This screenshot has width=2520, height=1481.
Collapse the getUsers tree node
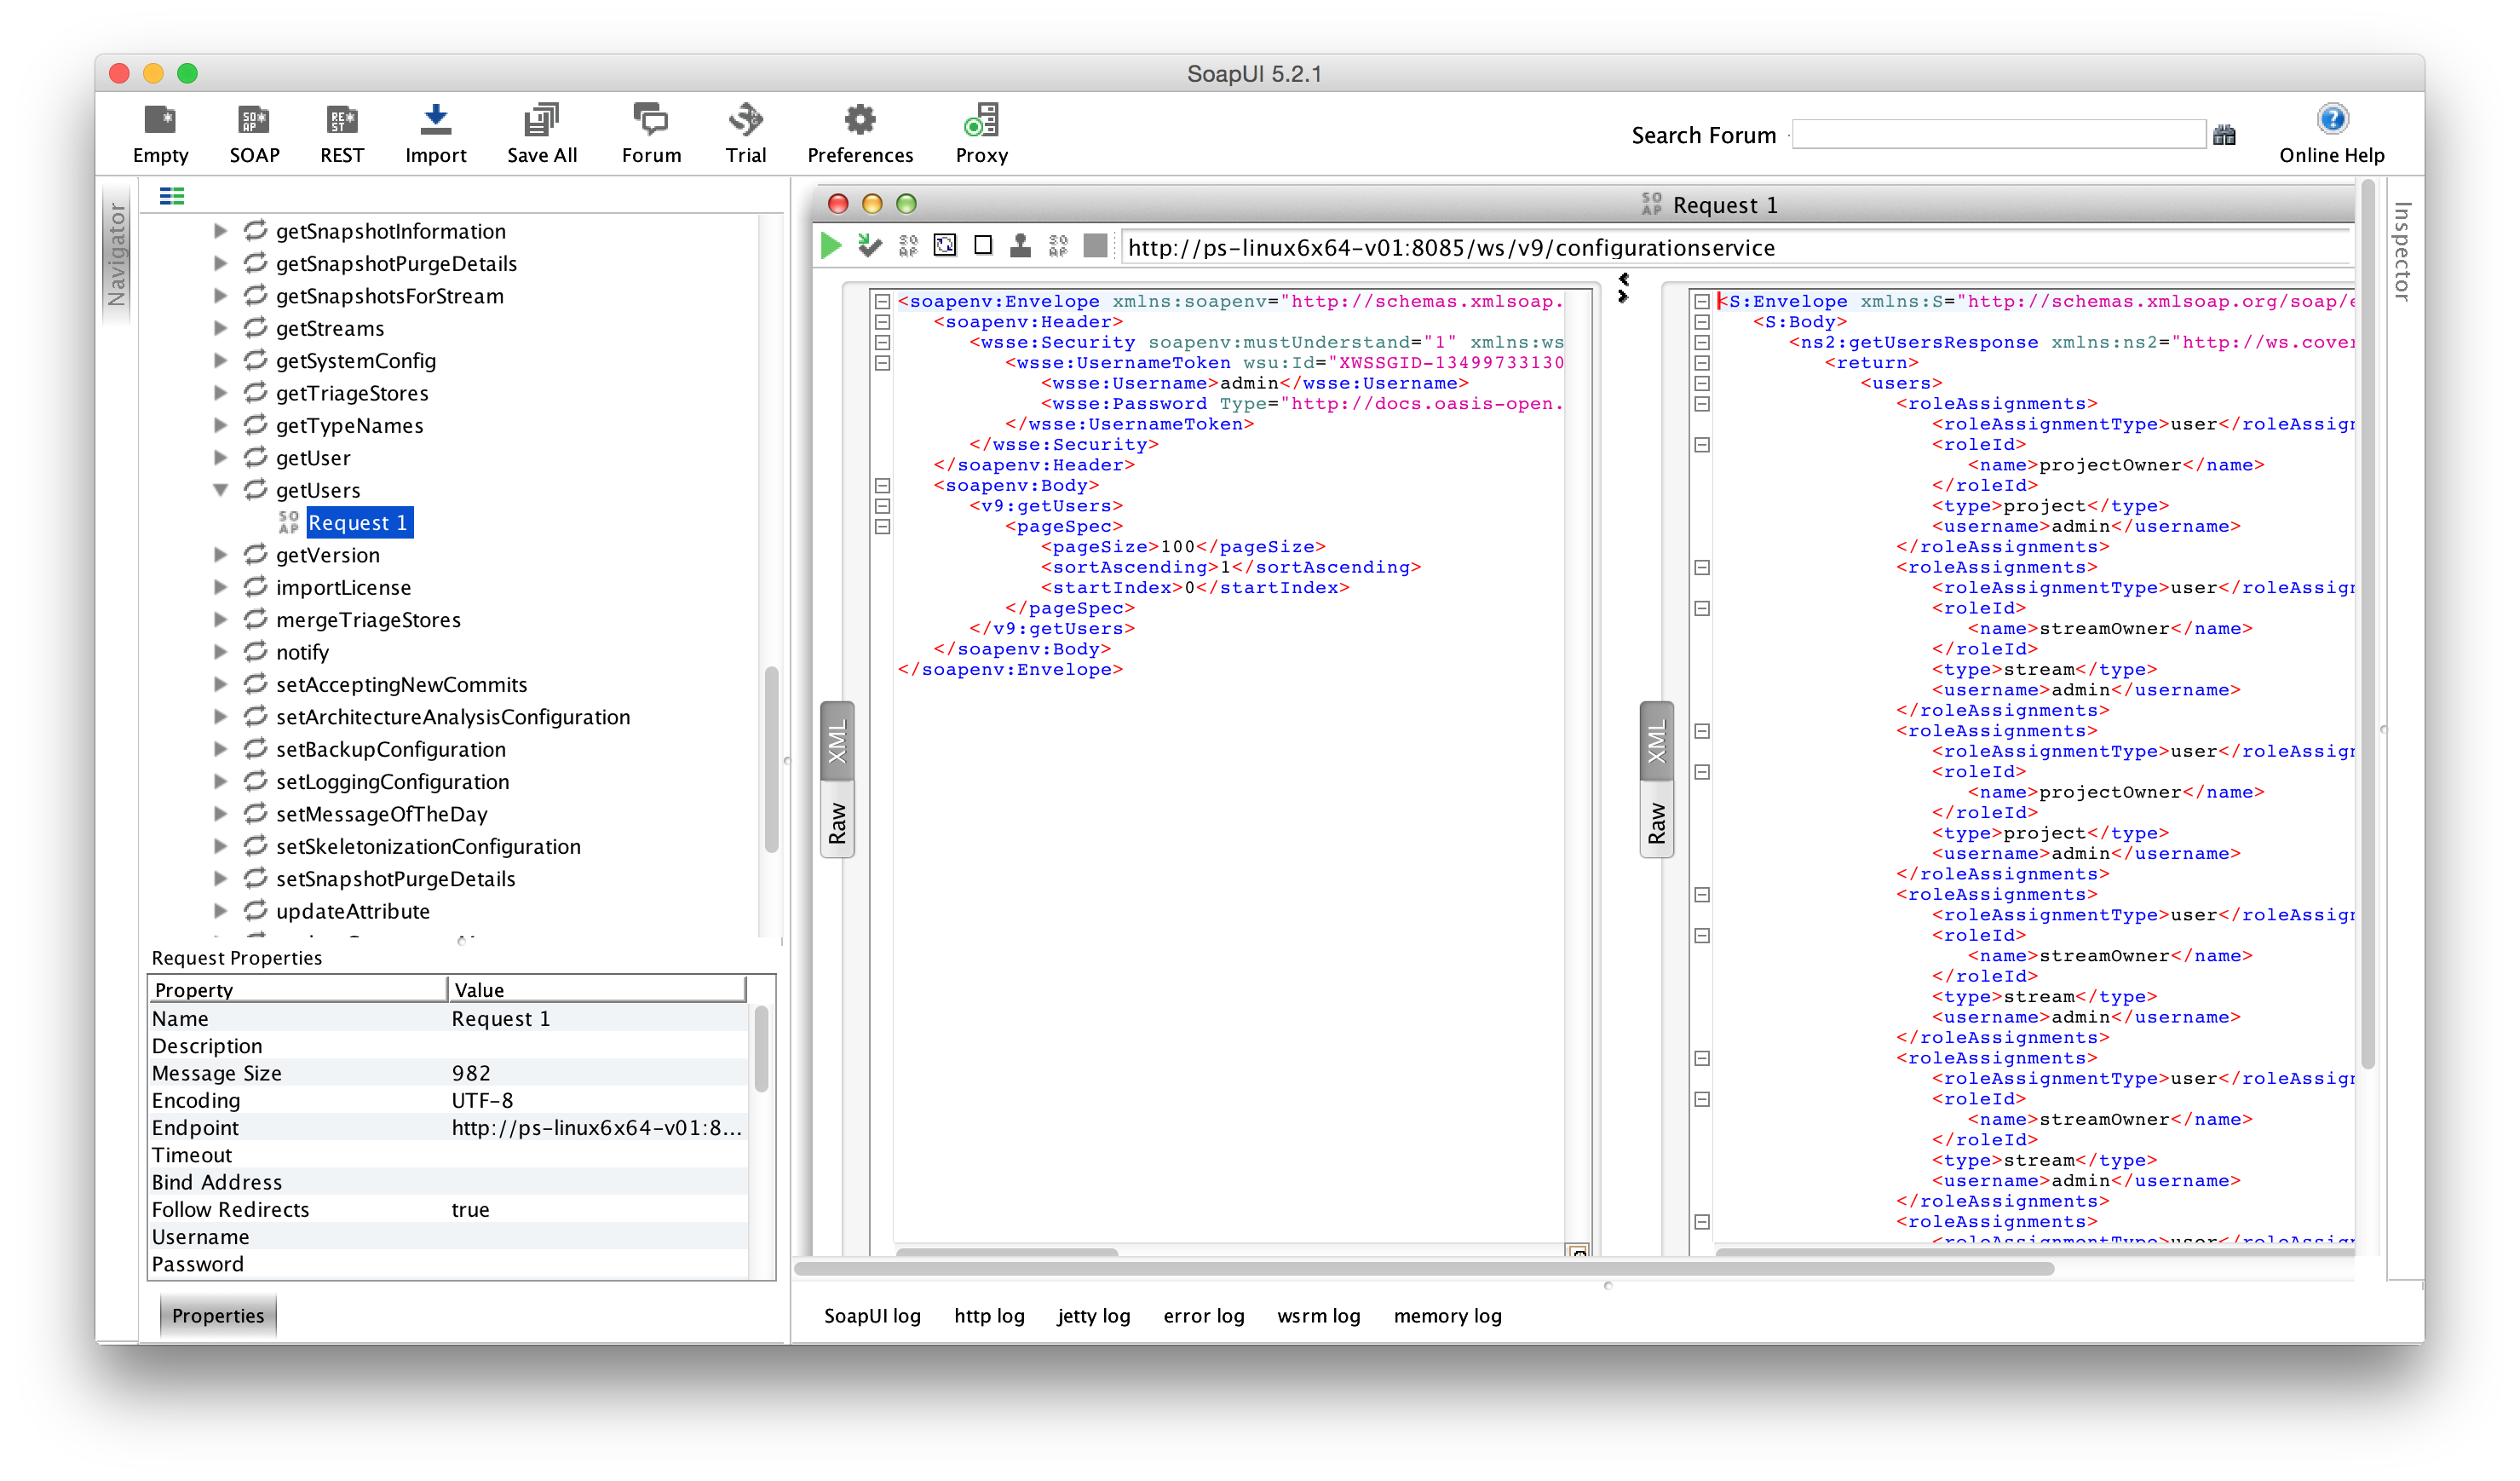[x=221, y=490]
